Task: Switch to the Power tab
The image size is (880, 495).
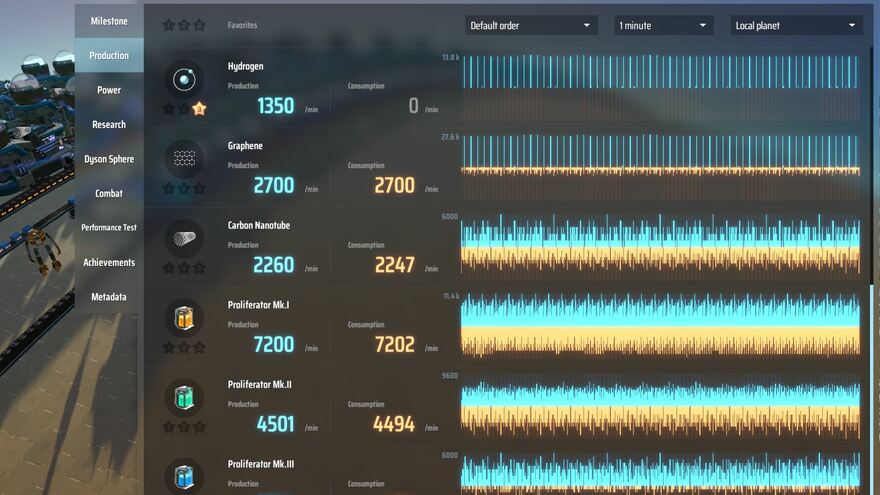Action: point(109,90)
